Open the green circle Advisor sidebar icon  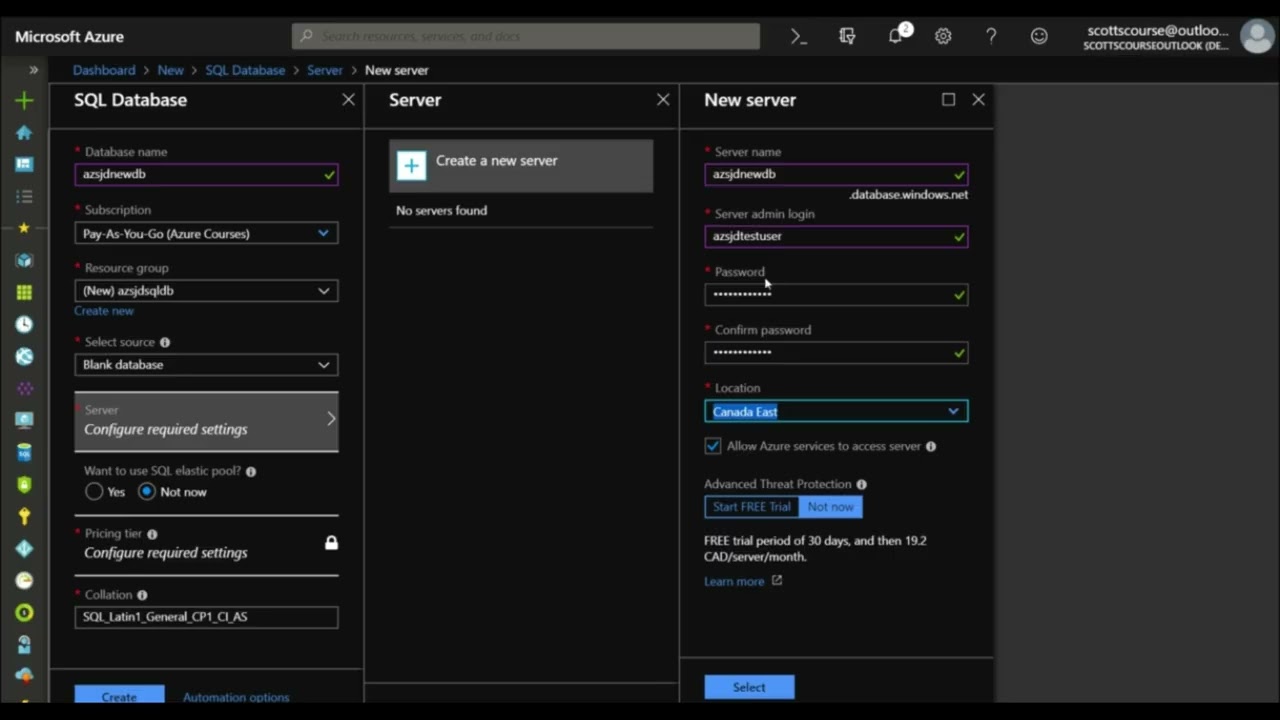pos(24,612)
